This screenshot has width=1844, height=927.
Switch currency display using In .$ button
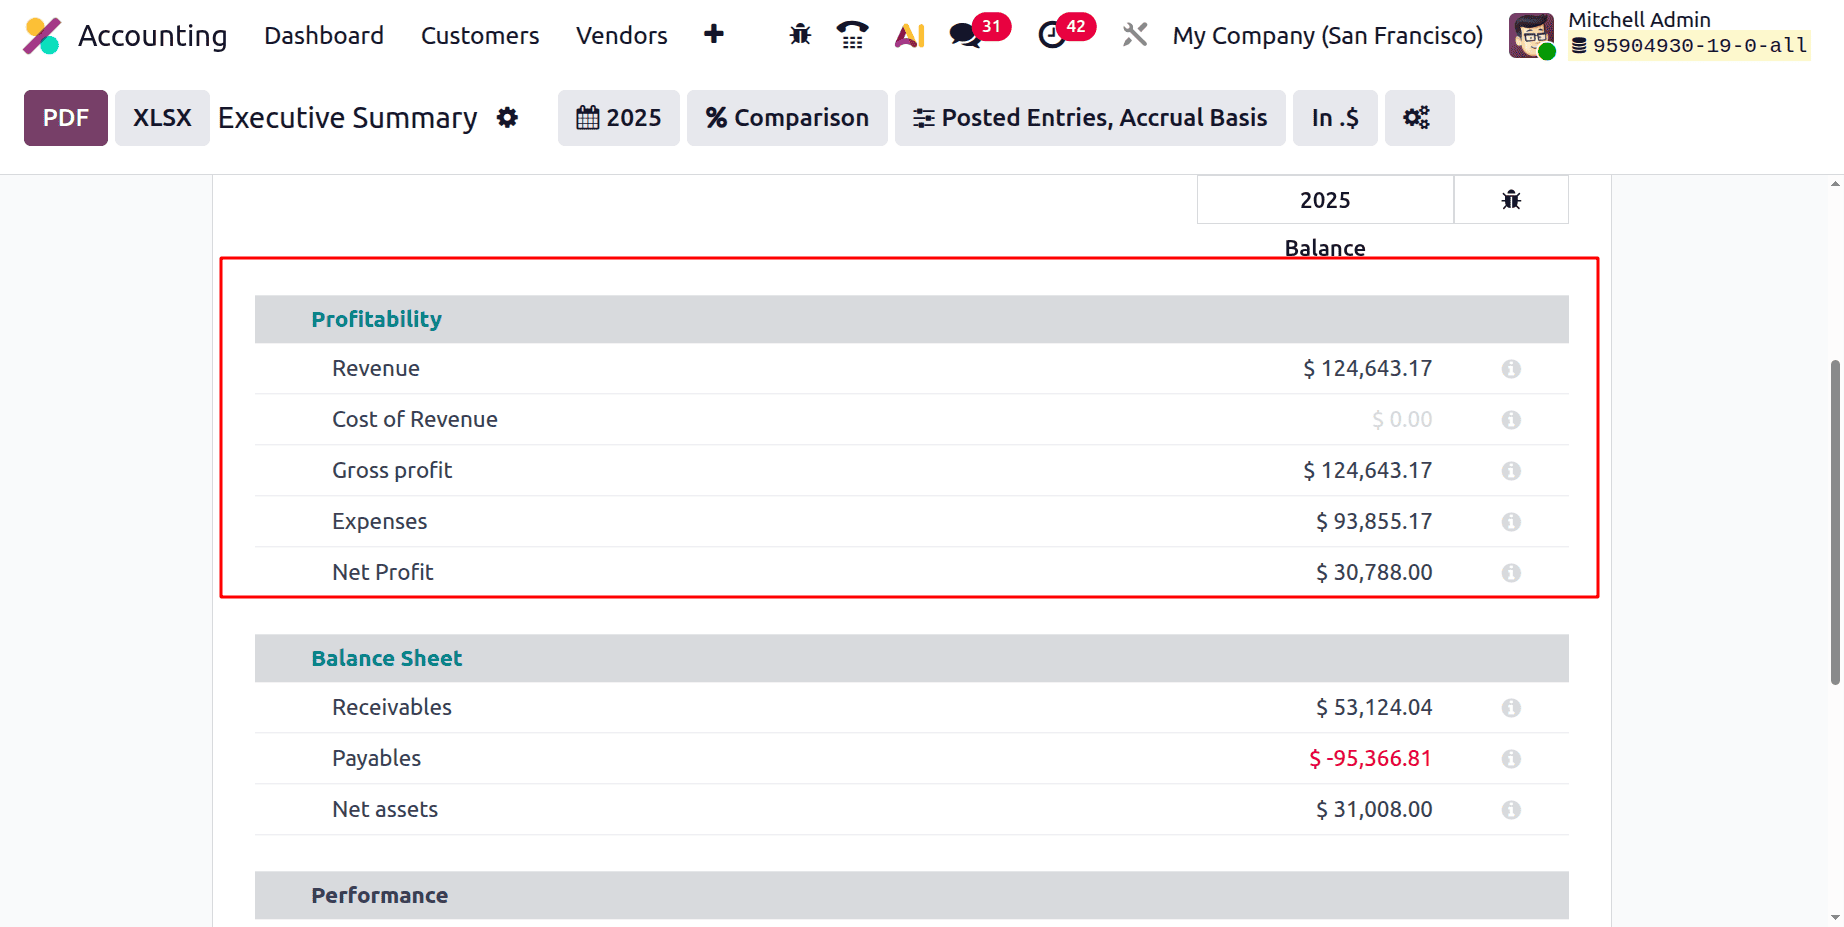point(1334,117)
